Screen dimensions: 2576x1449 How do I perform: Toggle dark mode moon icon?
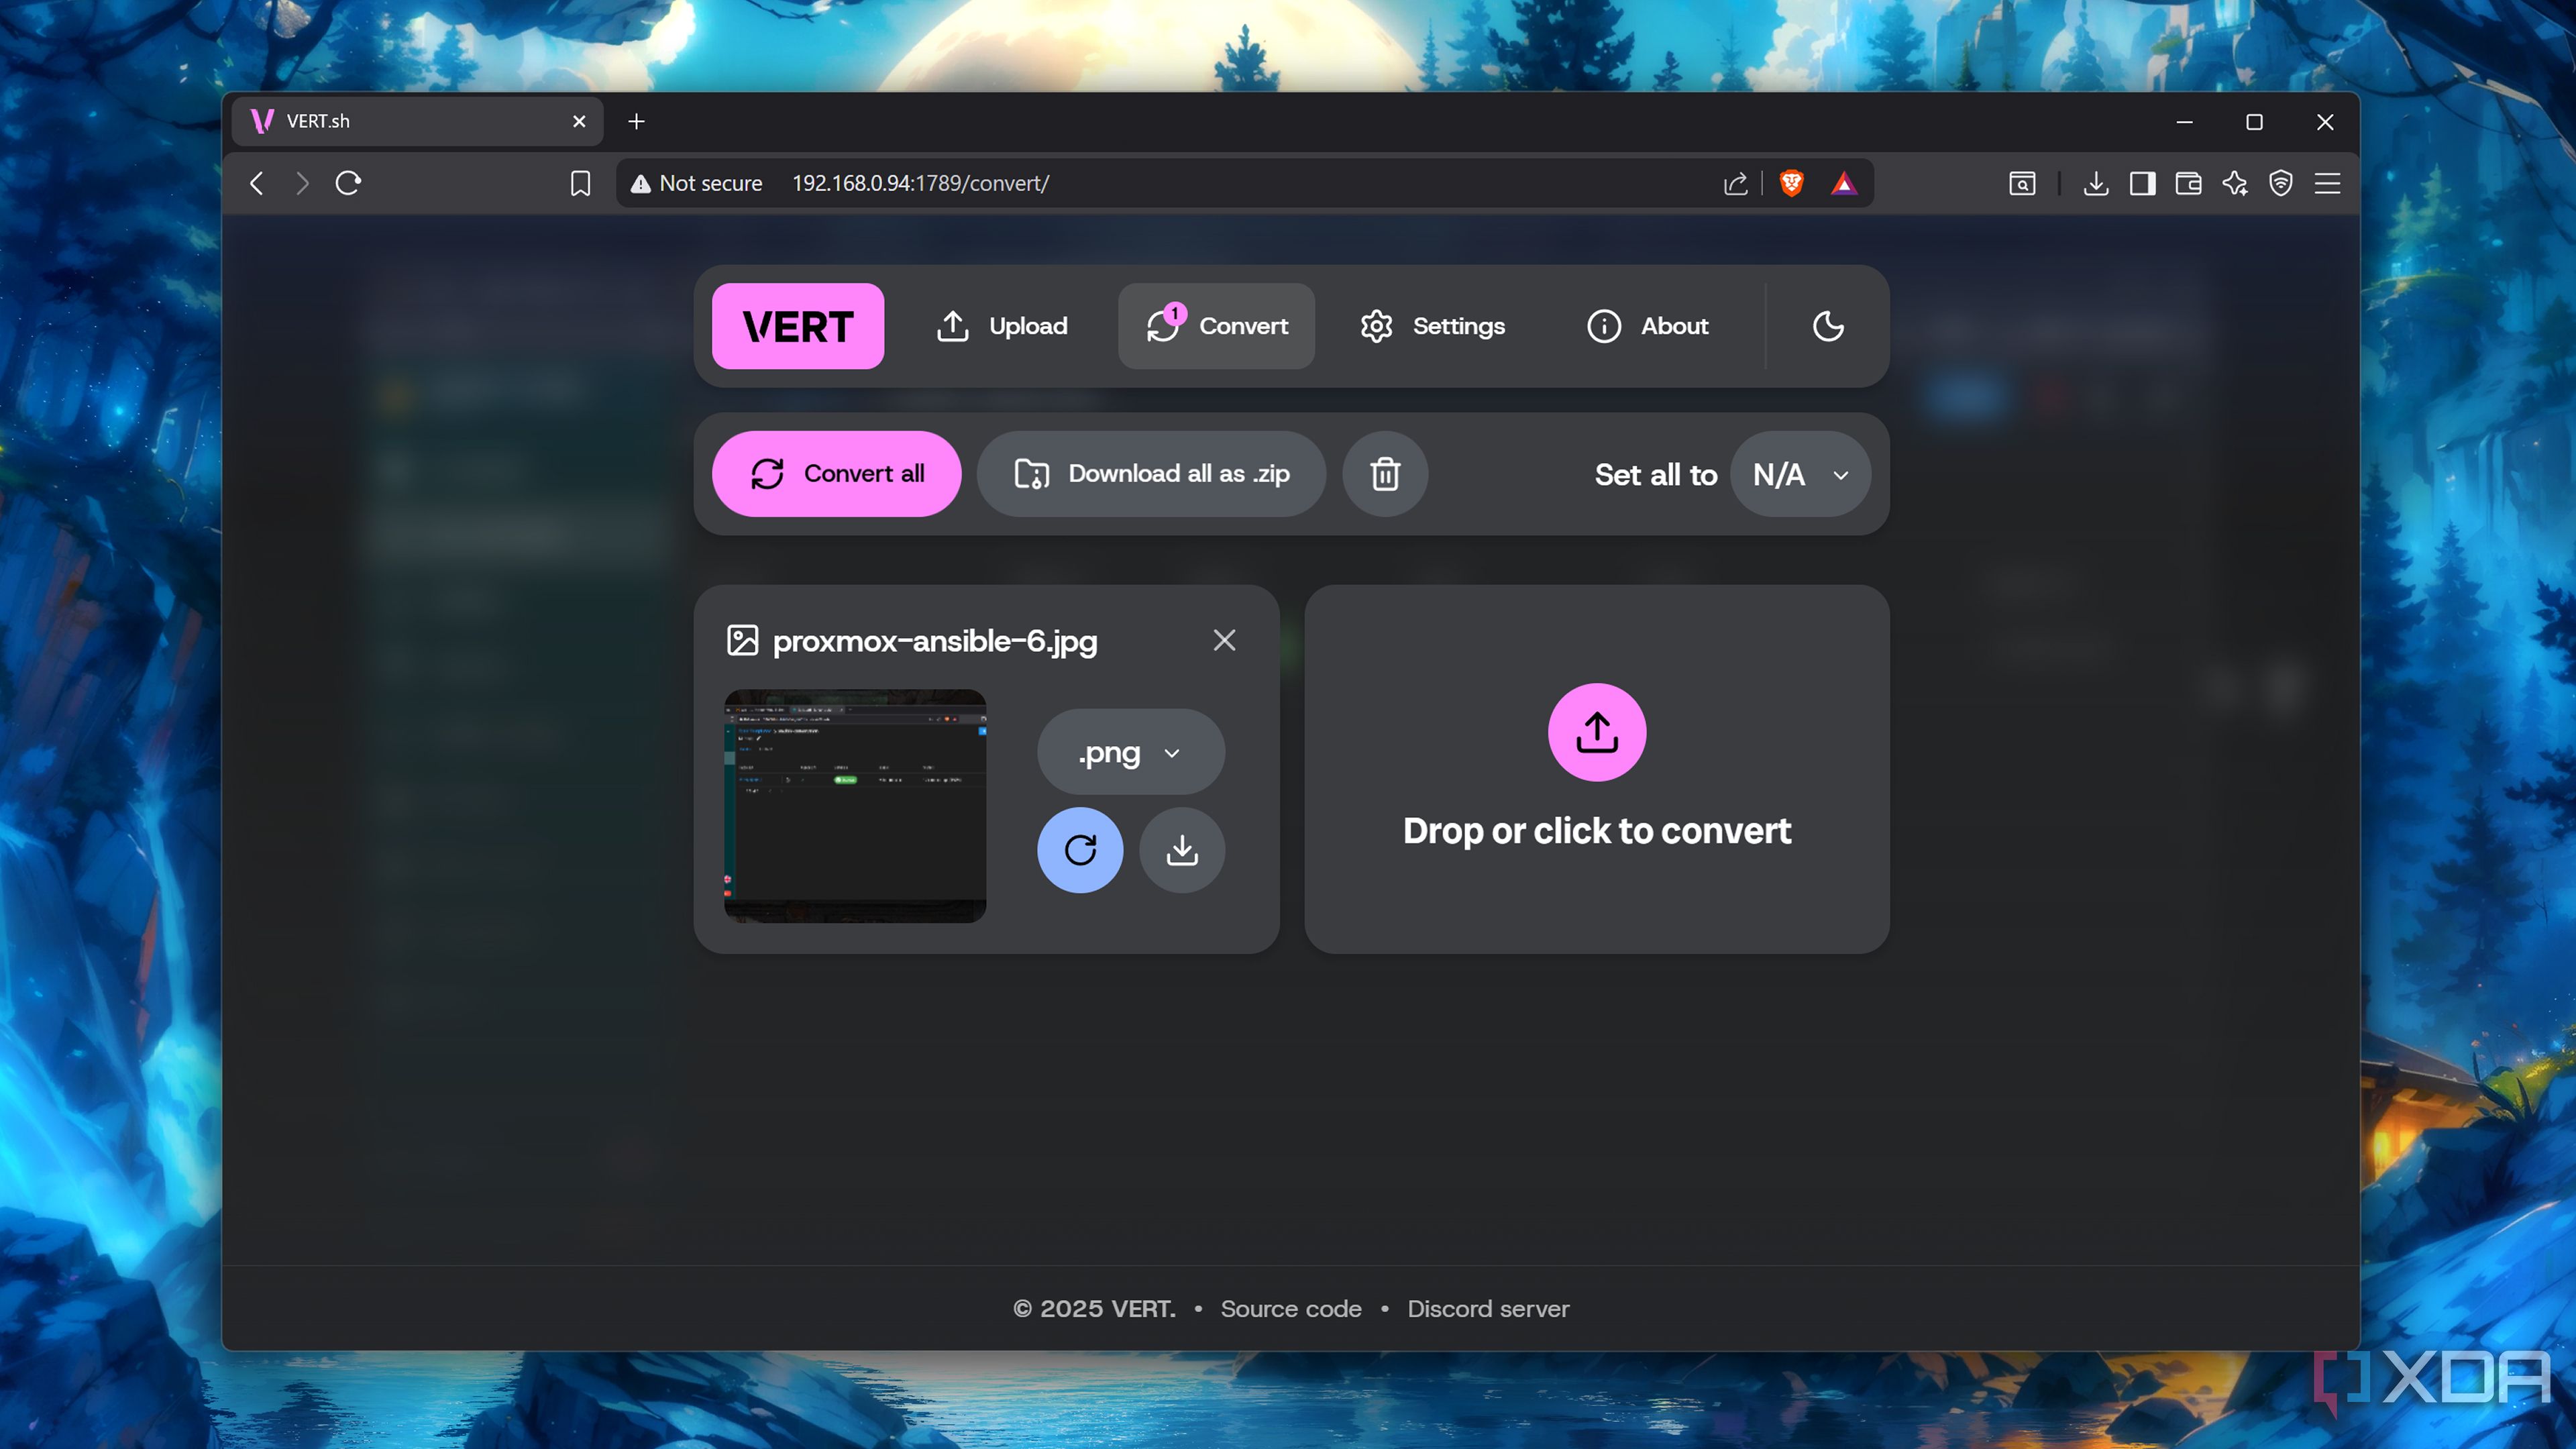(x=1828, y=326)
